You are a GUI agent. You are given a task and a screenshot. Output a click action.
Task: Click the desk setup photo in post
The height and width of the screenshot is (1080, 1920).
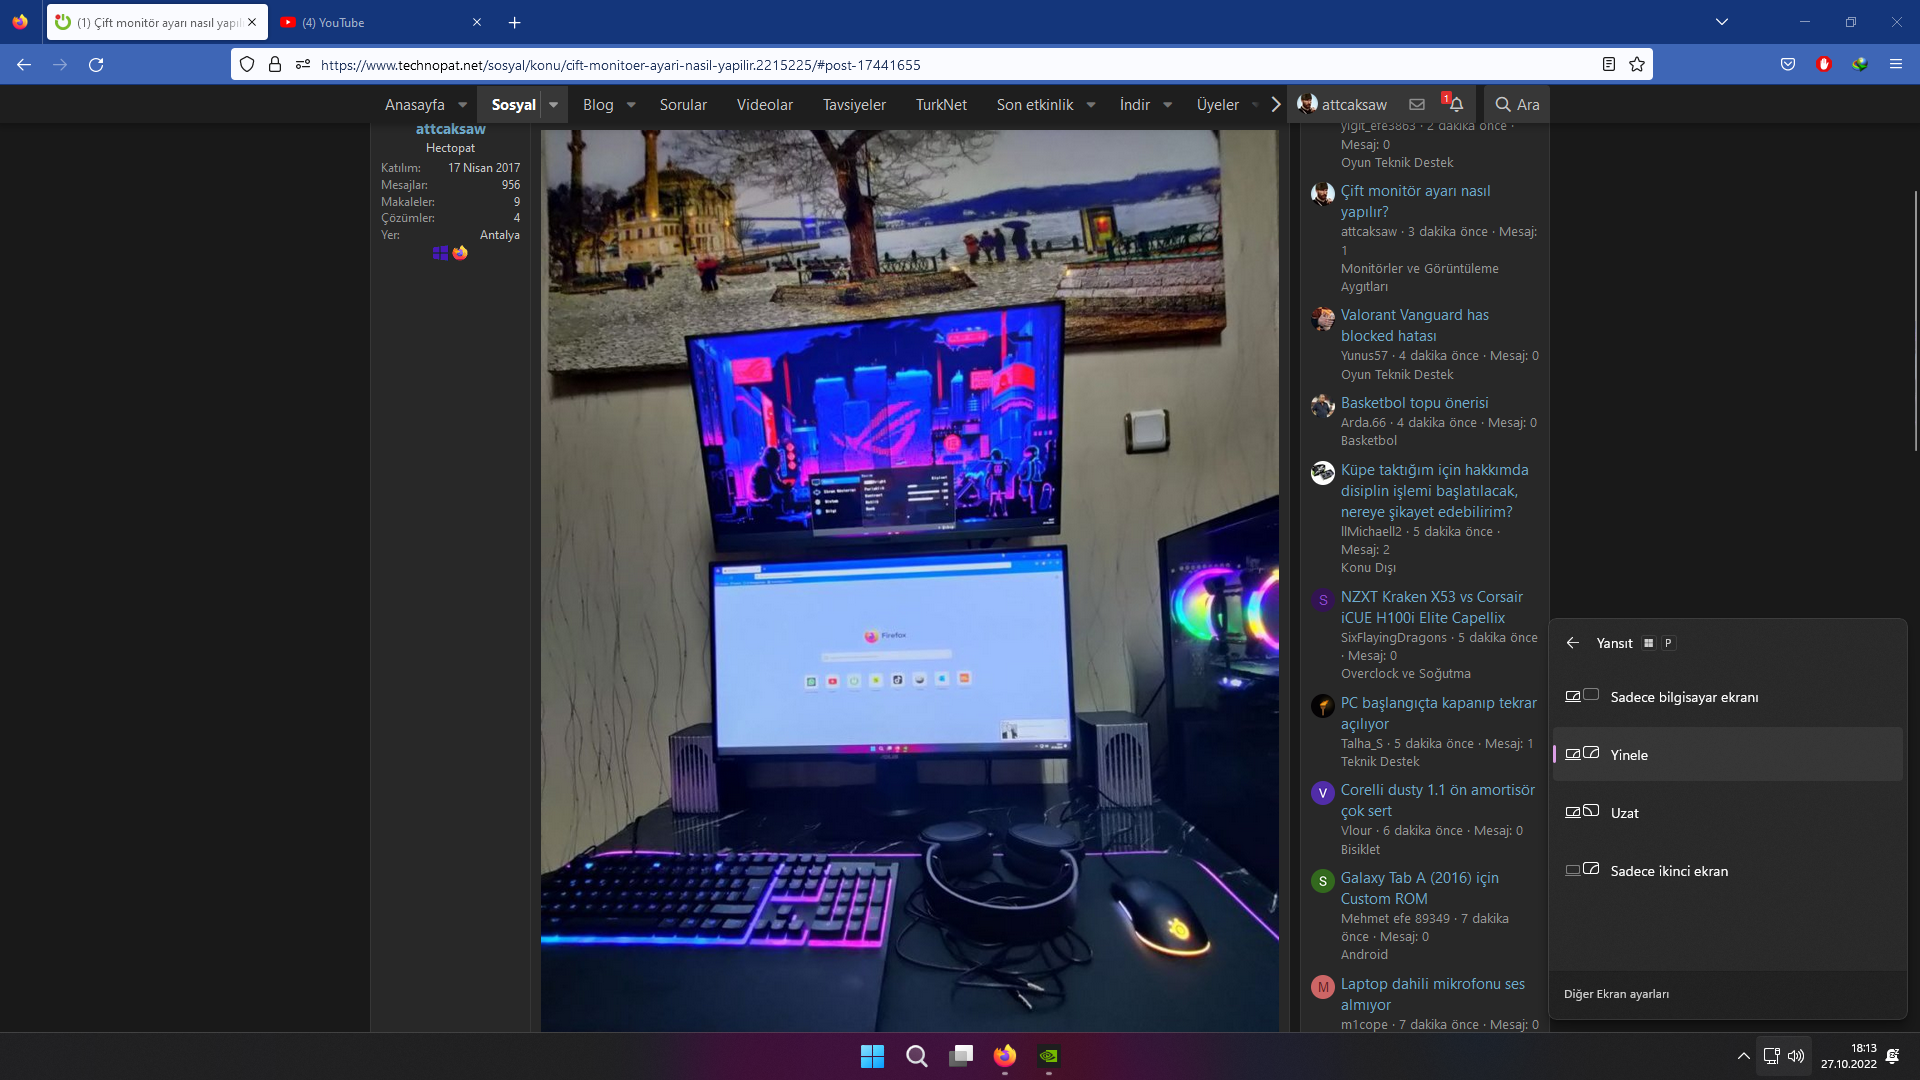(x=909, y=580)
